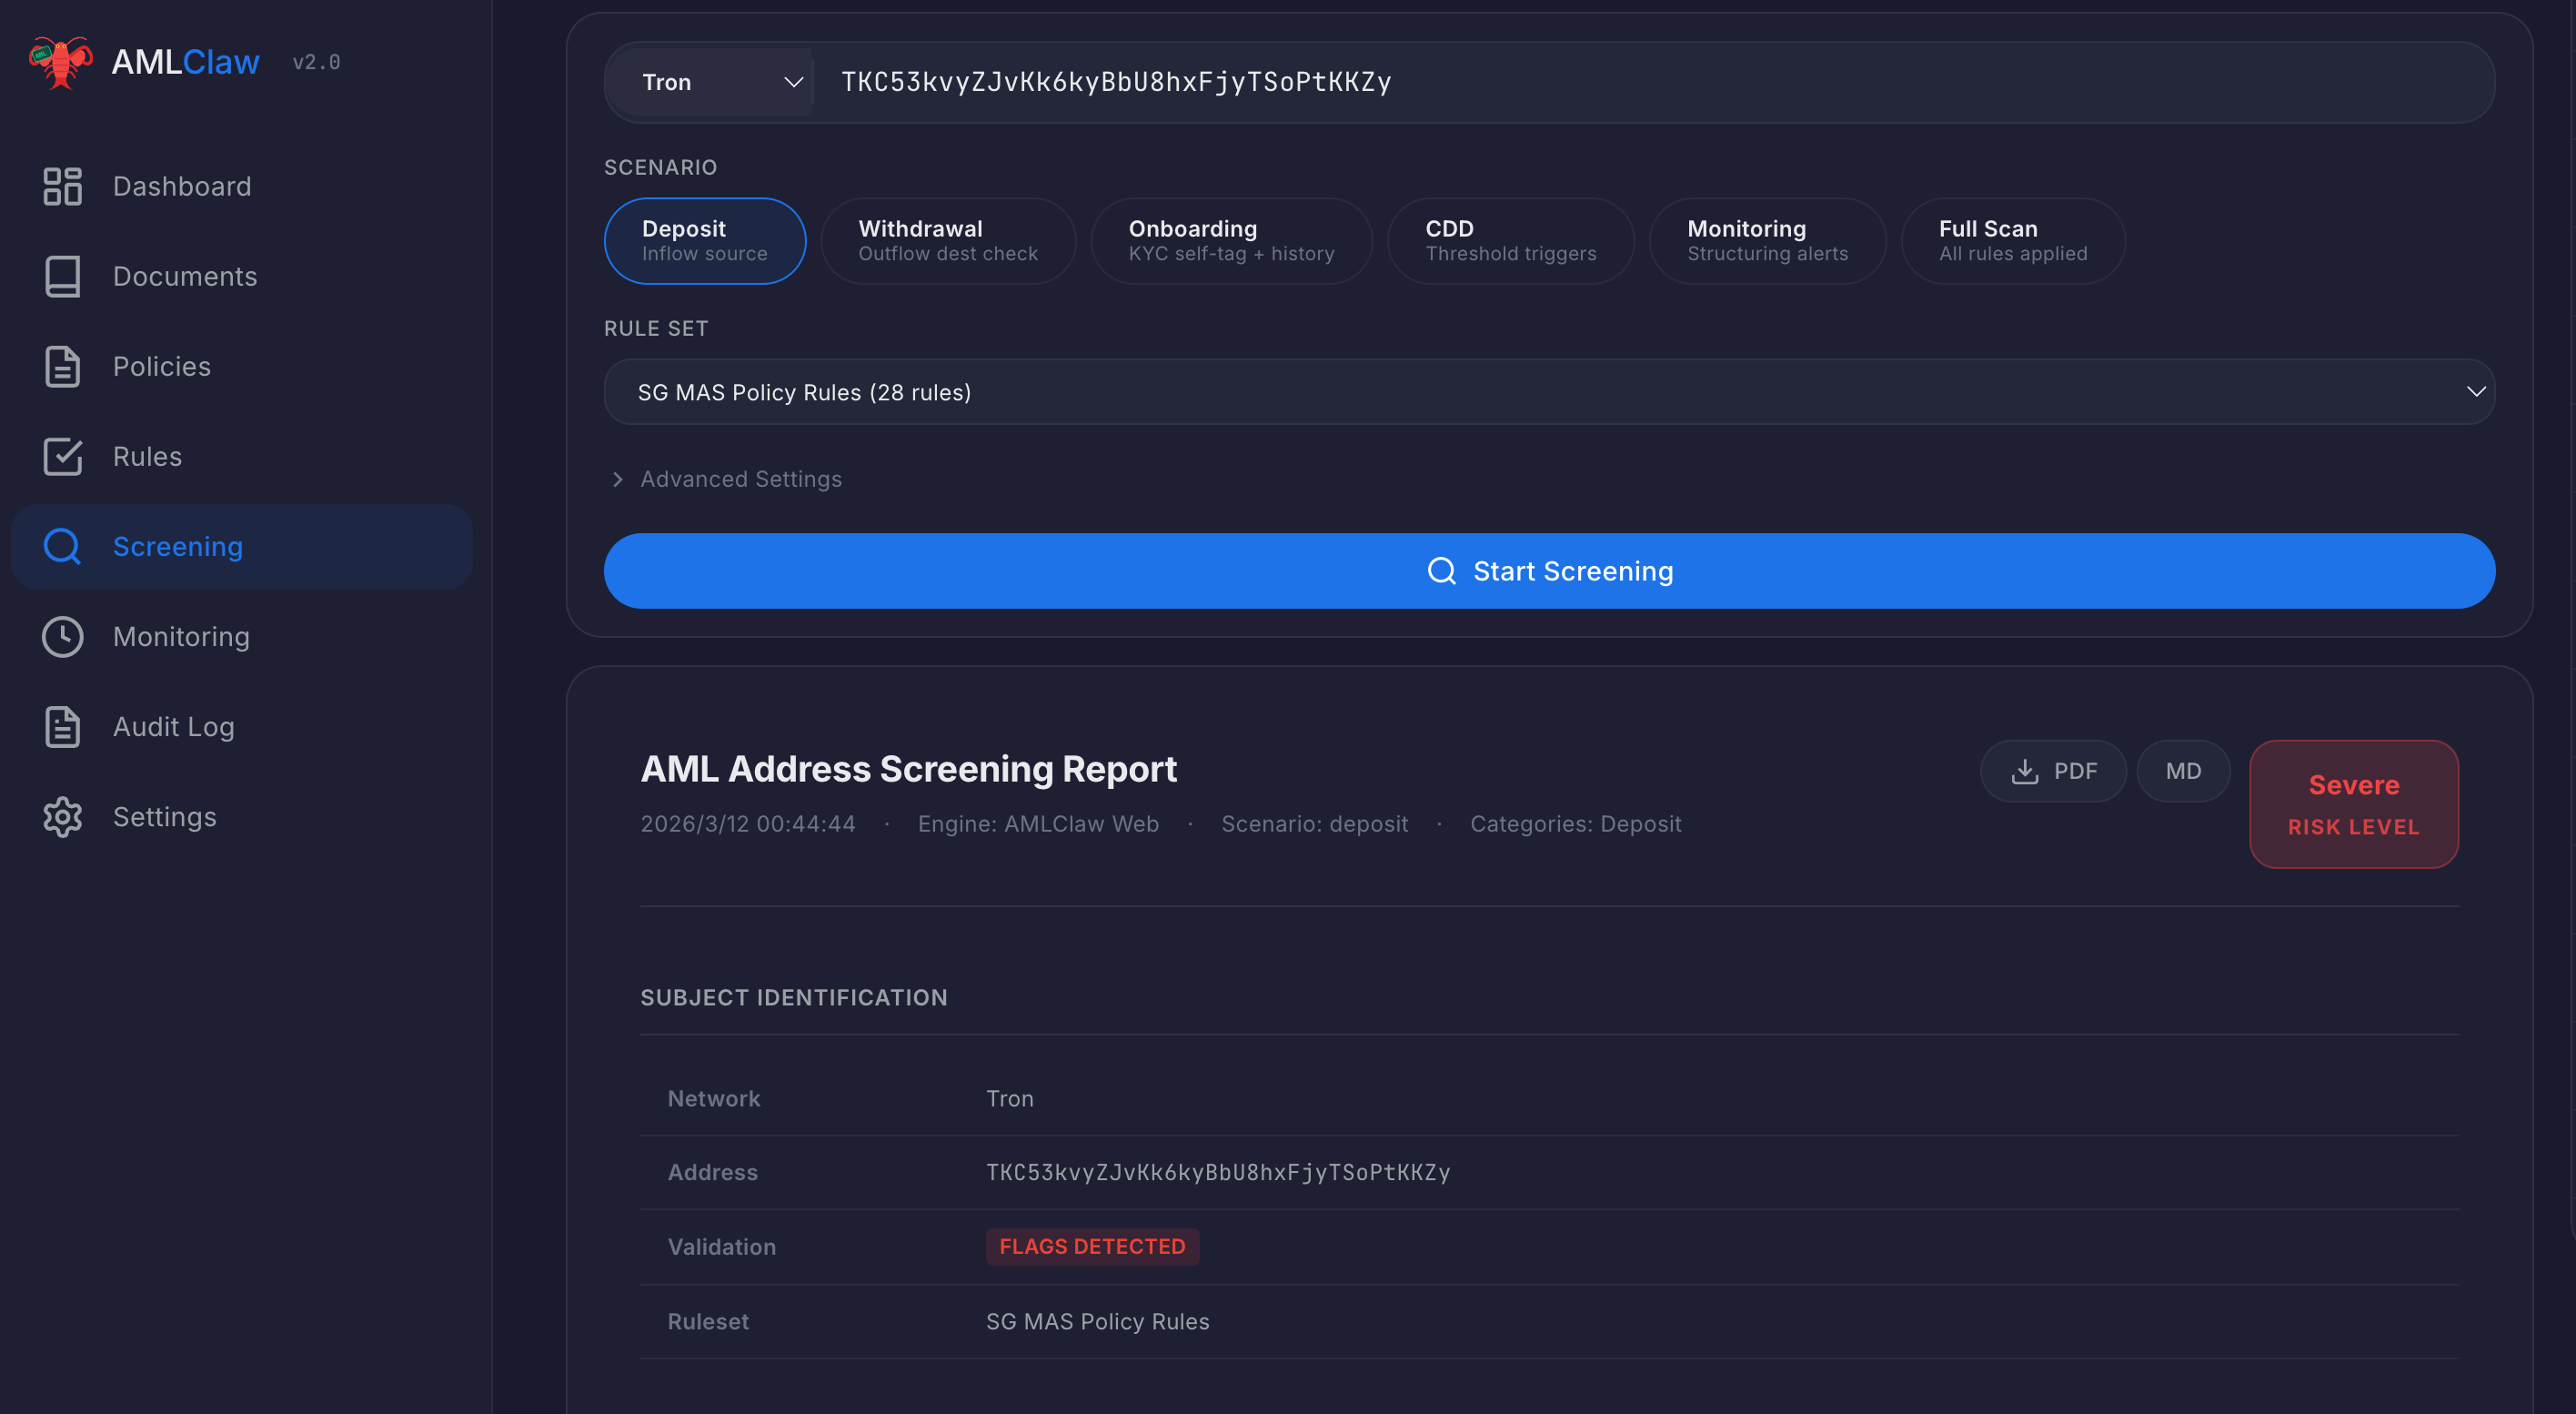Select the Withdrawal scenario option

click(947, 240)
